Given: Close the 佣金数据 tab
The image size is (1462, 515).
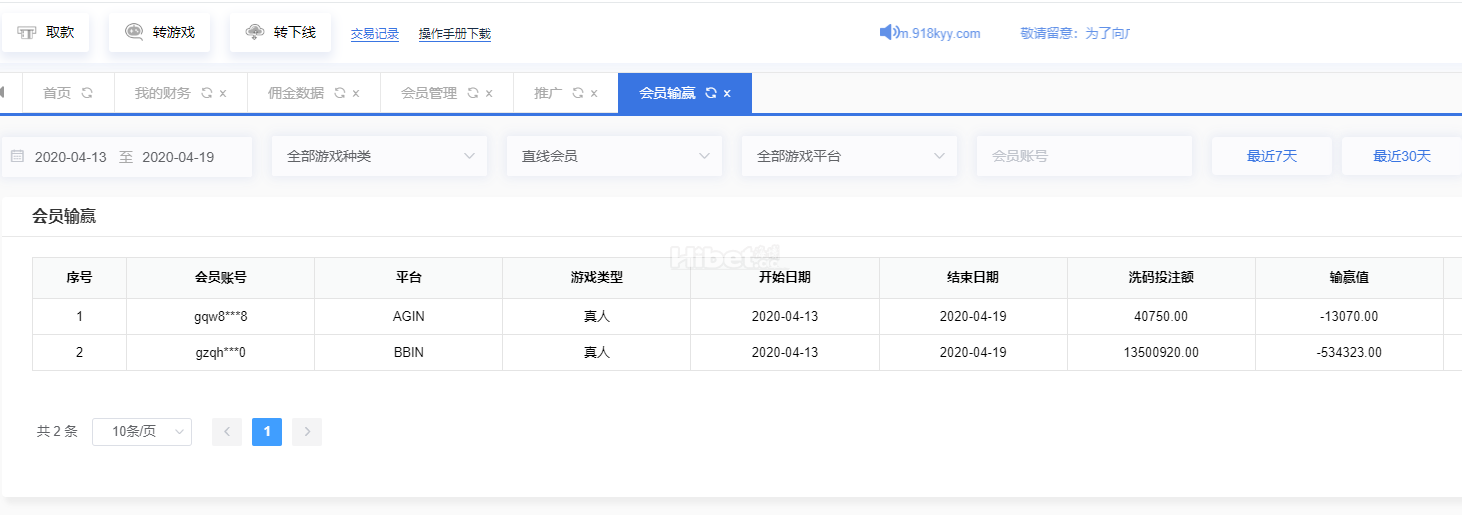Looking at the screenshot, I should pyautogui.click(x=356, y=93).
